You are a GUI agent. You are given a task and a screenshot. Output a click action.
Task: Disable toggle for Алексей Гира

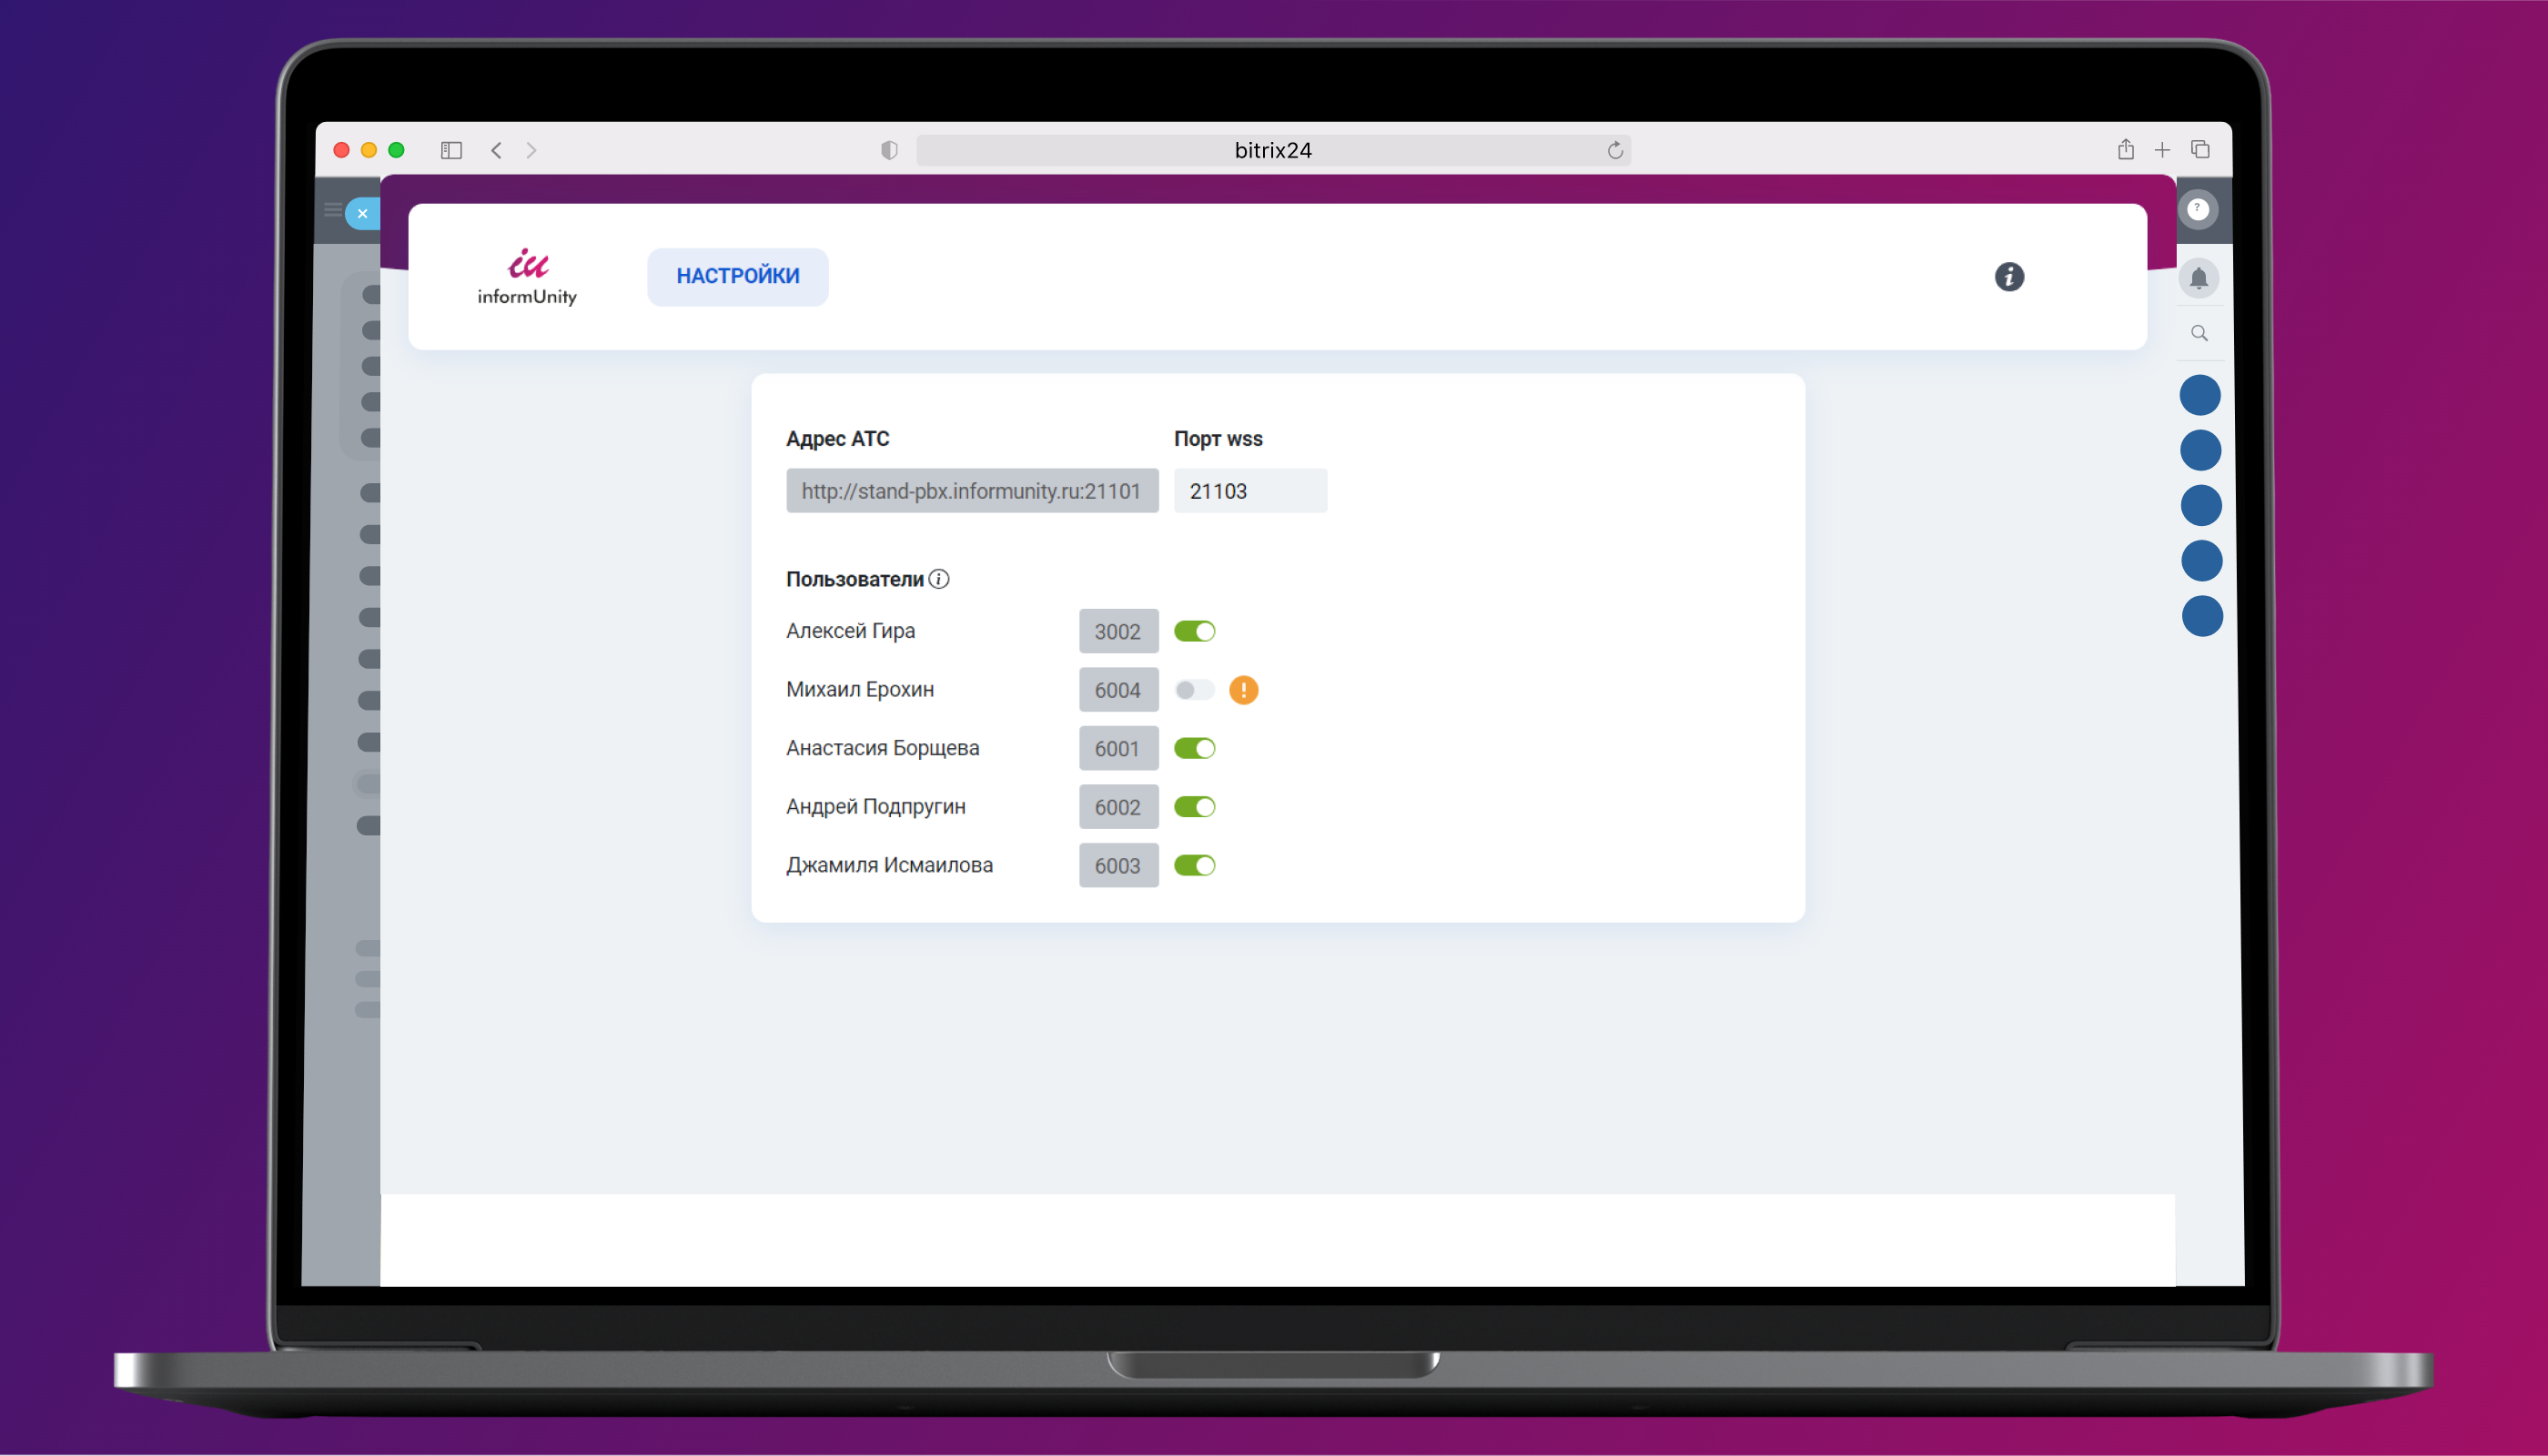coord(1194,631)
